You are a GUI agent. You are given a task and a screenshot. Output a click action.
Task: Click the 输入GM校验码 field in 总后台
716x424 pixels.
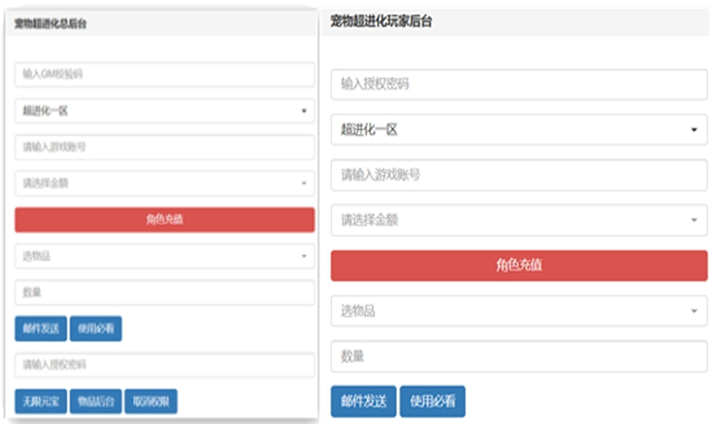click(x=164, y=74)
